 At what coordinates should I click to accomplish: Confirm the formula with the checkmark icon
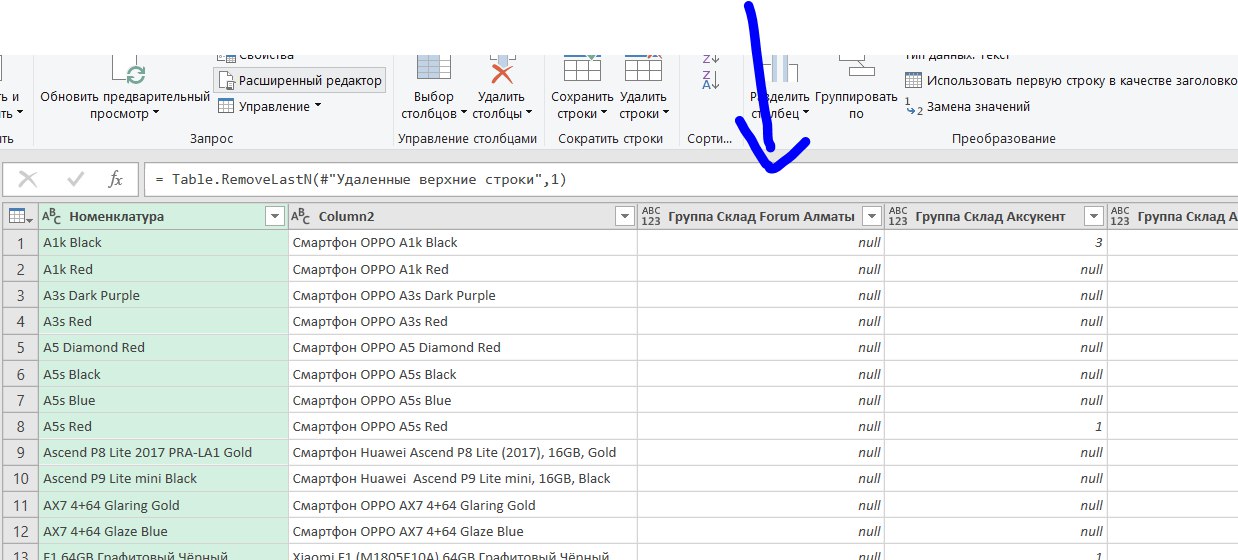click(x=75, y=179)
